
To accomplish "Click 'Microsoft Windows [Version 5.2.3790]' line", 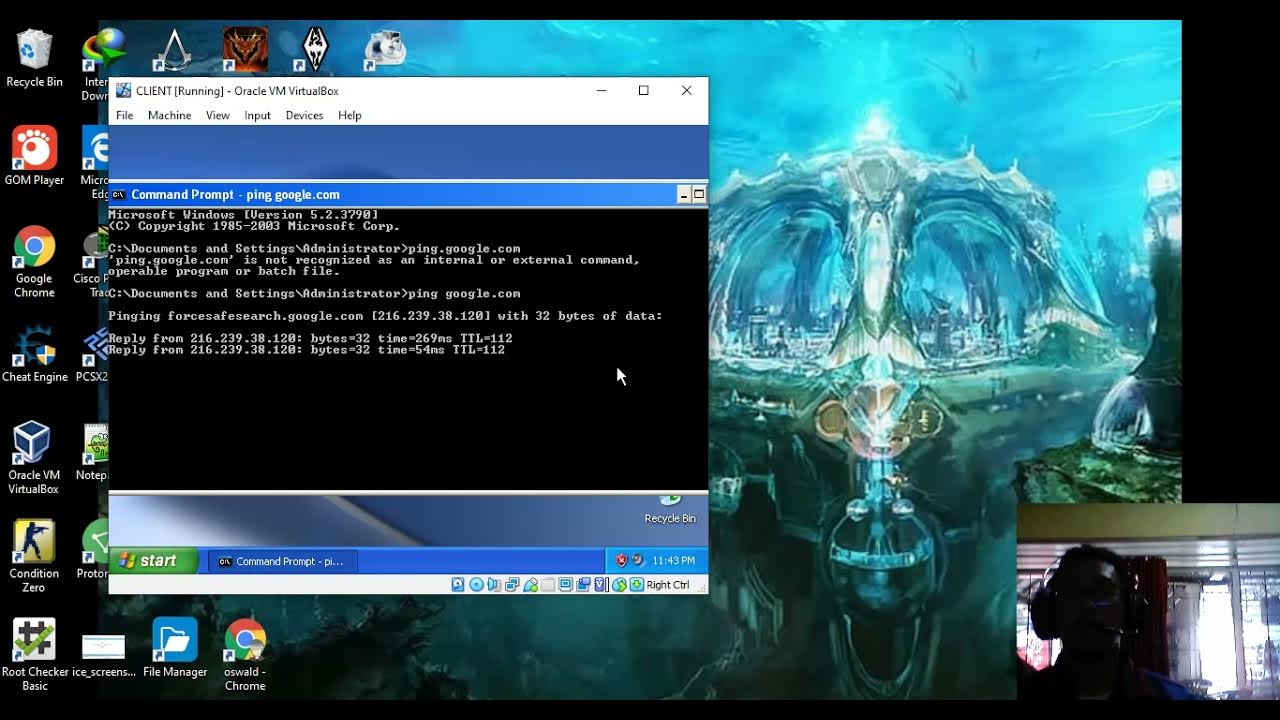I will (243, 215).
